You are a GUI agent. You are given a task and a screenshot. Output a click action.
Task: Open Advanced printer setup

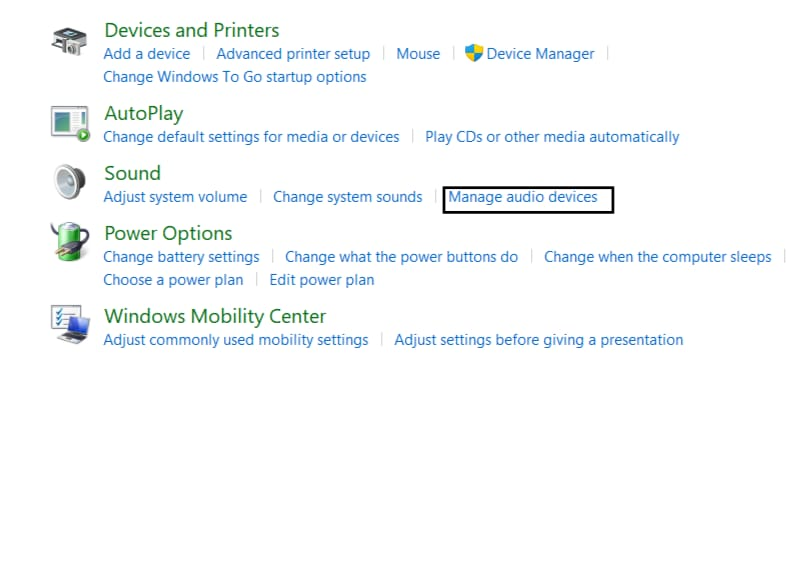(x=293, y=54)
